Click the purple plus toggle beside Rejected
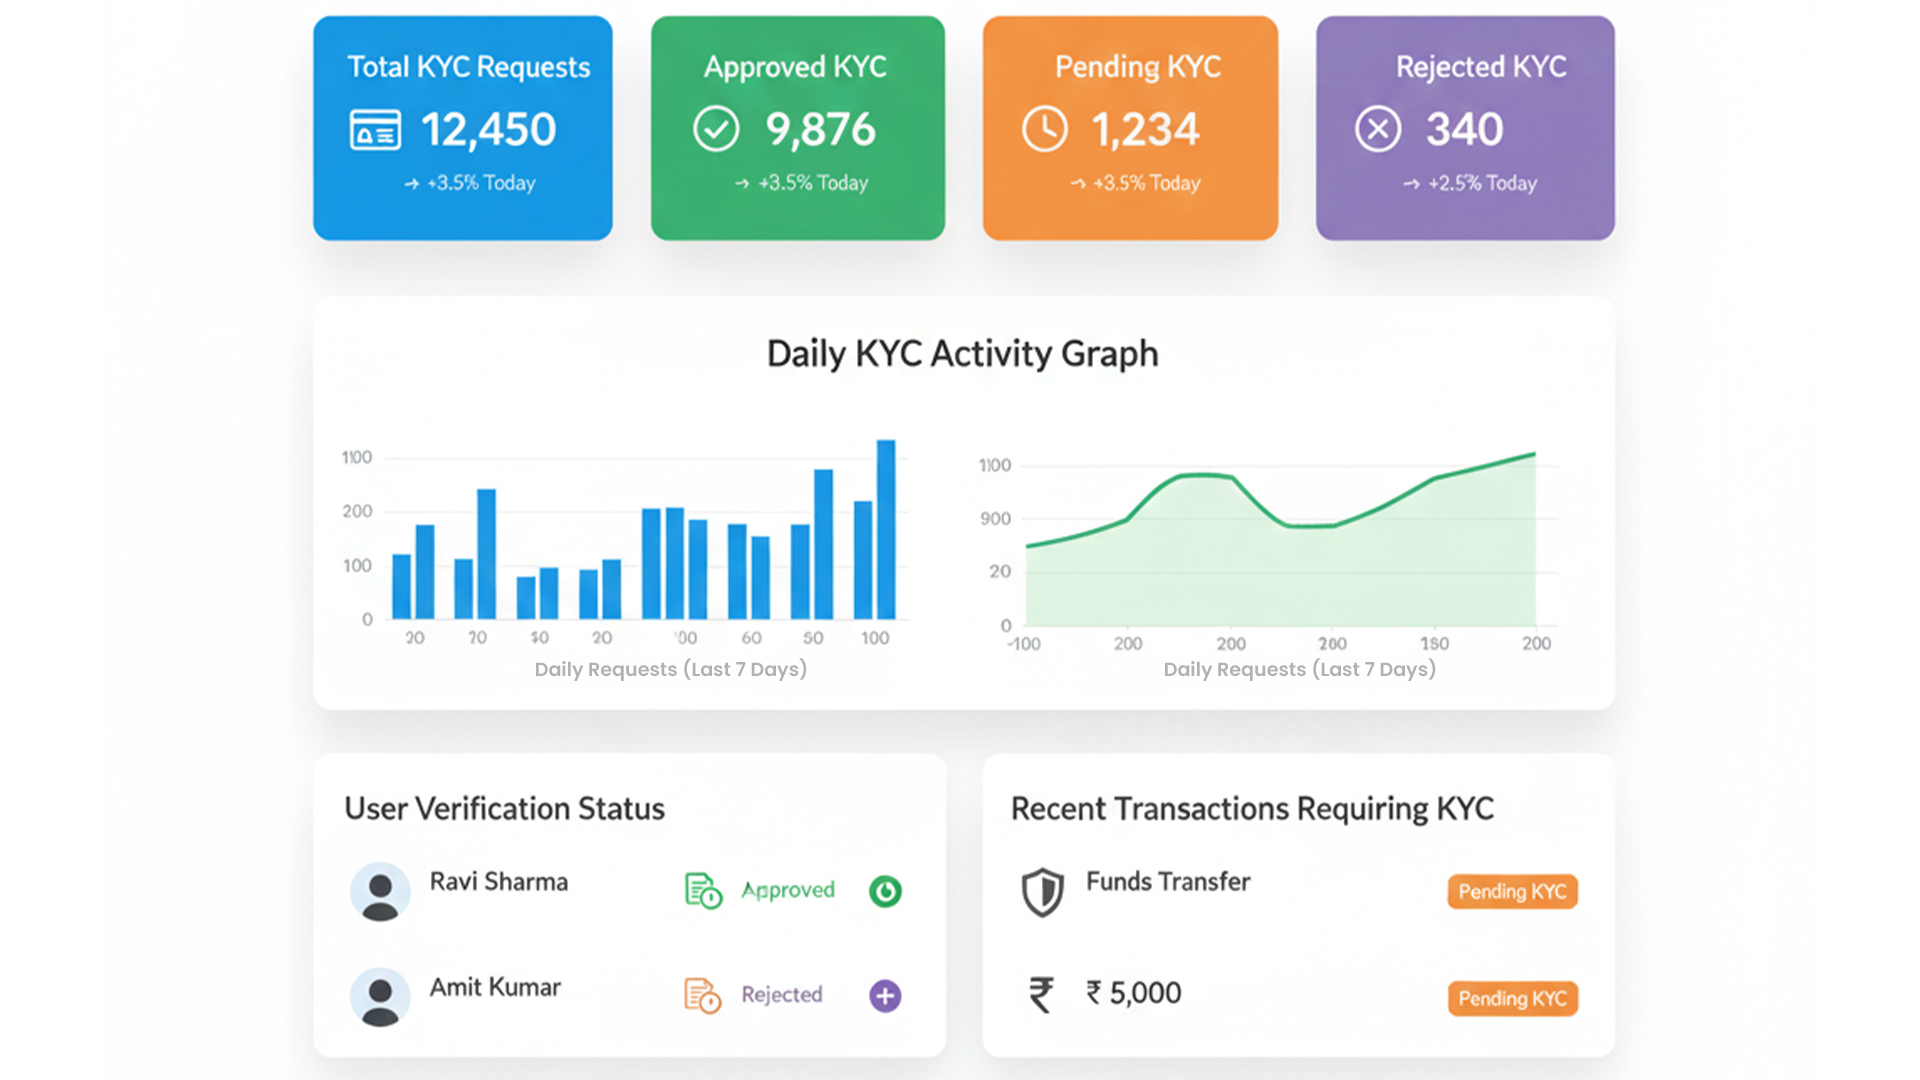The image size is (1920, 1080). [x=884, y=996]
